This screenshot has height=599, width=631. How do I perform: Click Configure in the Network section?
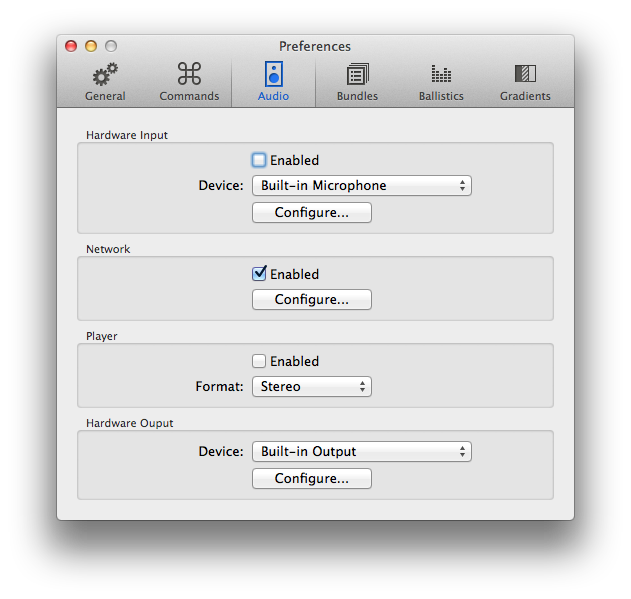point(312,300)
